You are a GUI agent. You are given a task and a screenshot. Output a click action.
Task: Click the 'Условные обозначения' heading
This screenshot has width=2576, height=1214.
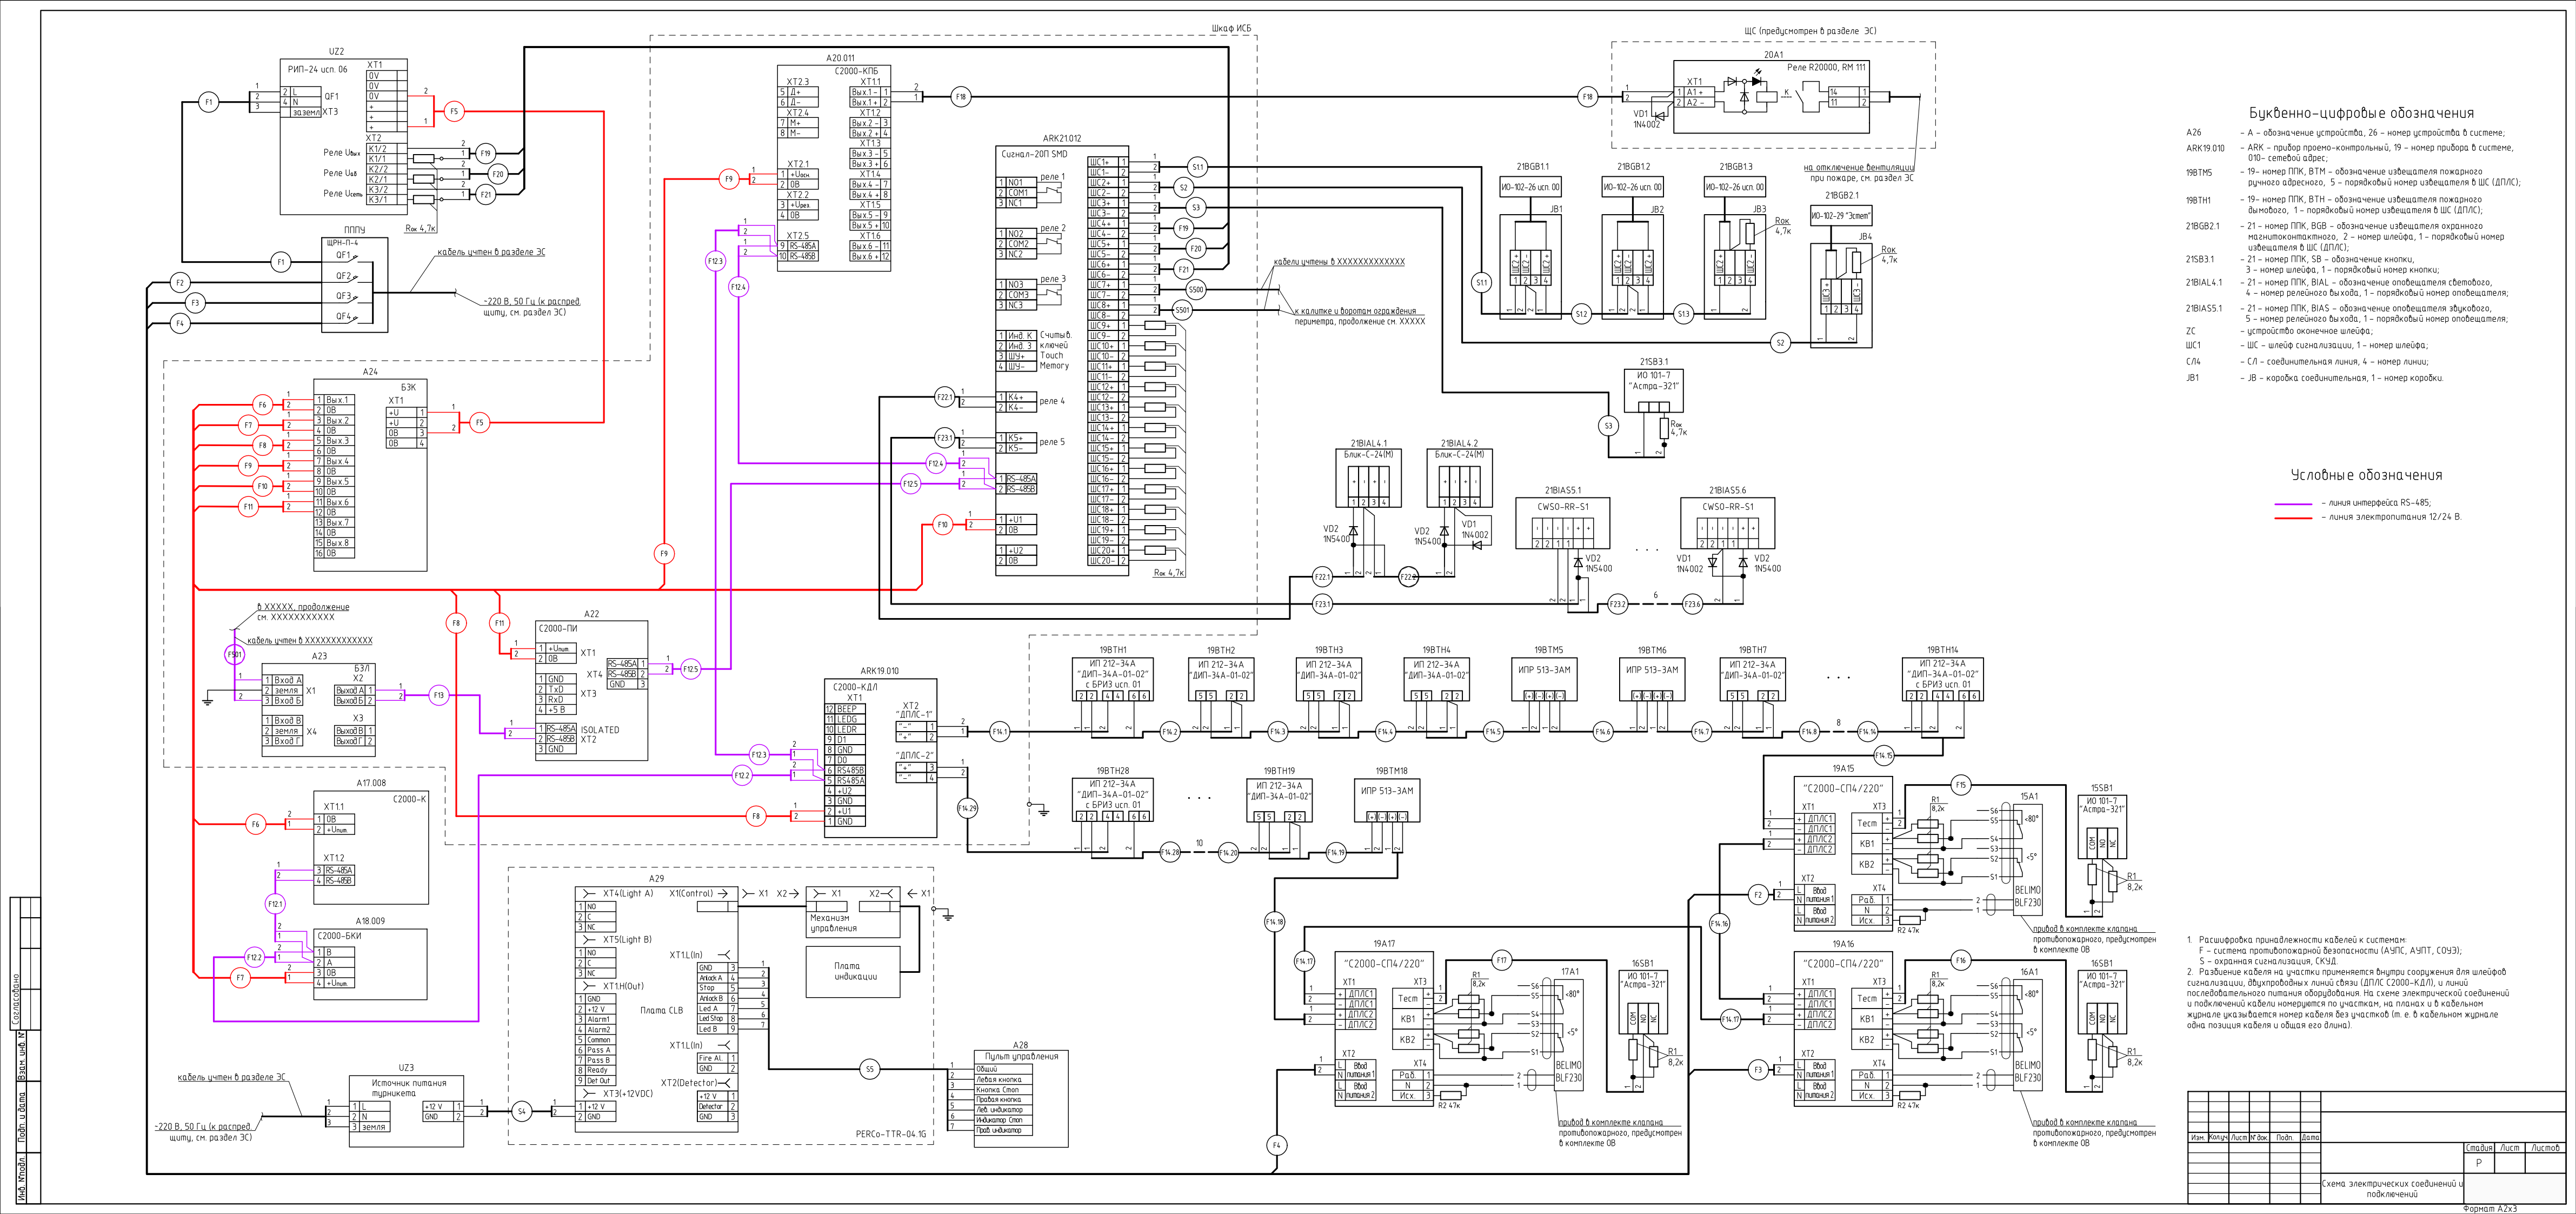pos(2366,475)
